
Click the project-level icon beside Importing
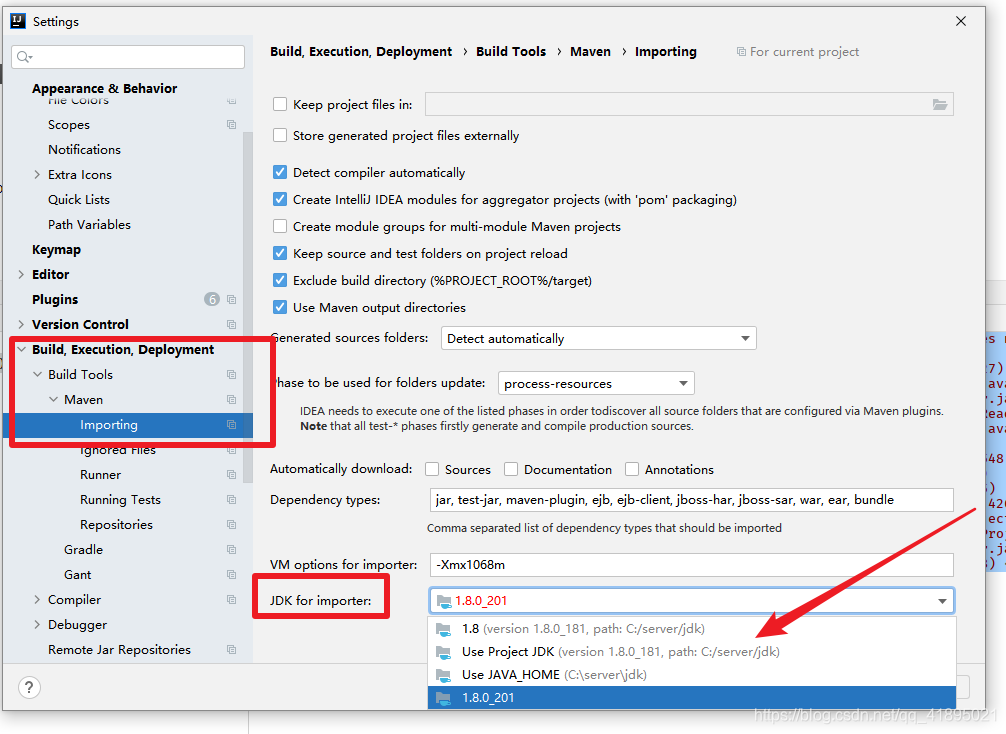click(232, 425)
